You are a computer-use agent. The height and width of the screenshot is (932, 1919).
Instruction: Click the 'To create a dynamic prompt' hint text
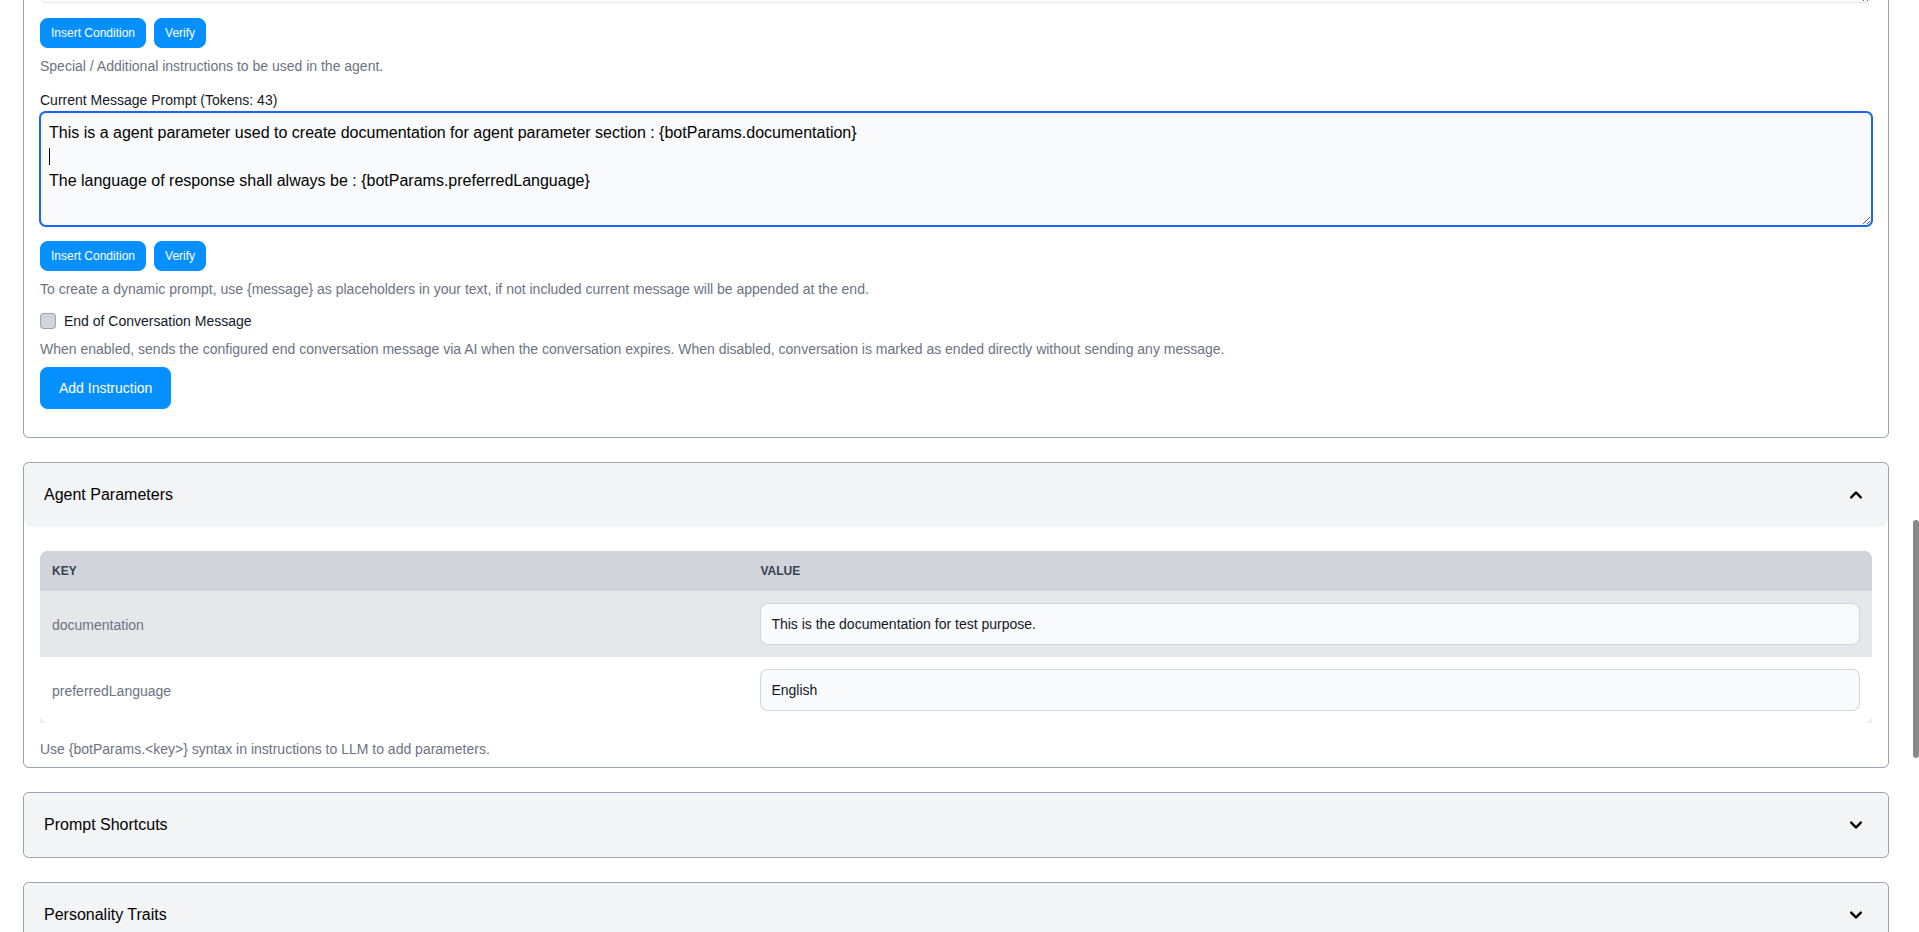(x=454, y=289)
